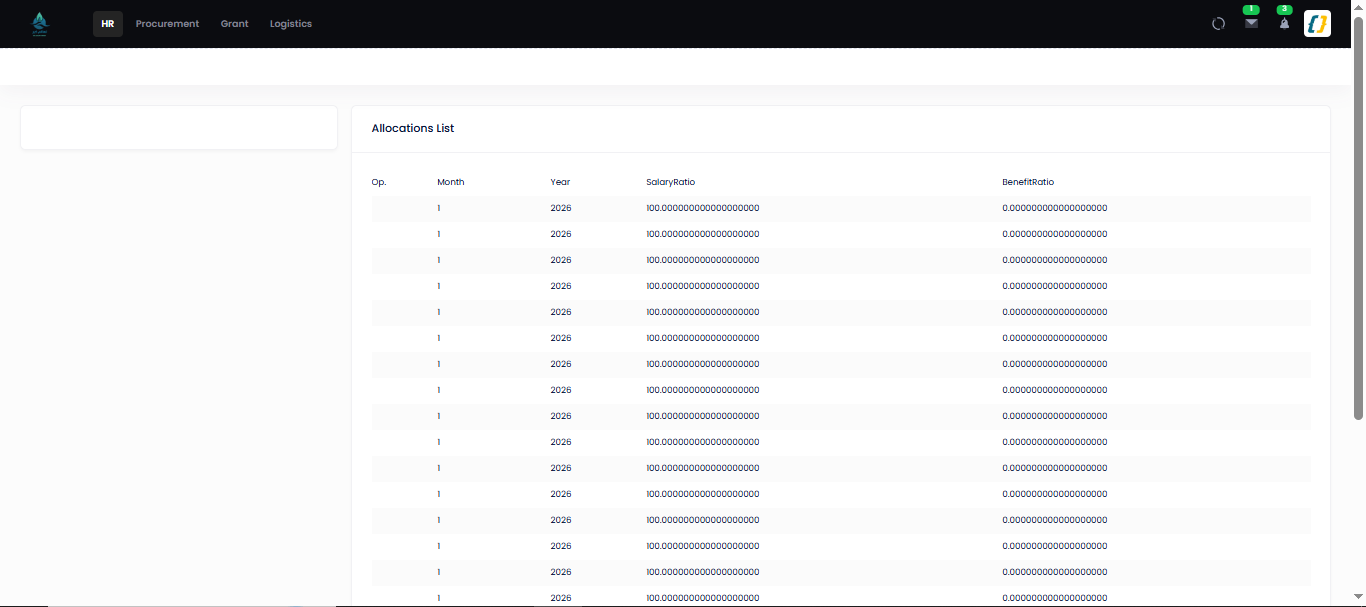Viewport: 1366px width, 607px height.
Task: Click the company logo in top-left corner
Action: pos(40,23)
